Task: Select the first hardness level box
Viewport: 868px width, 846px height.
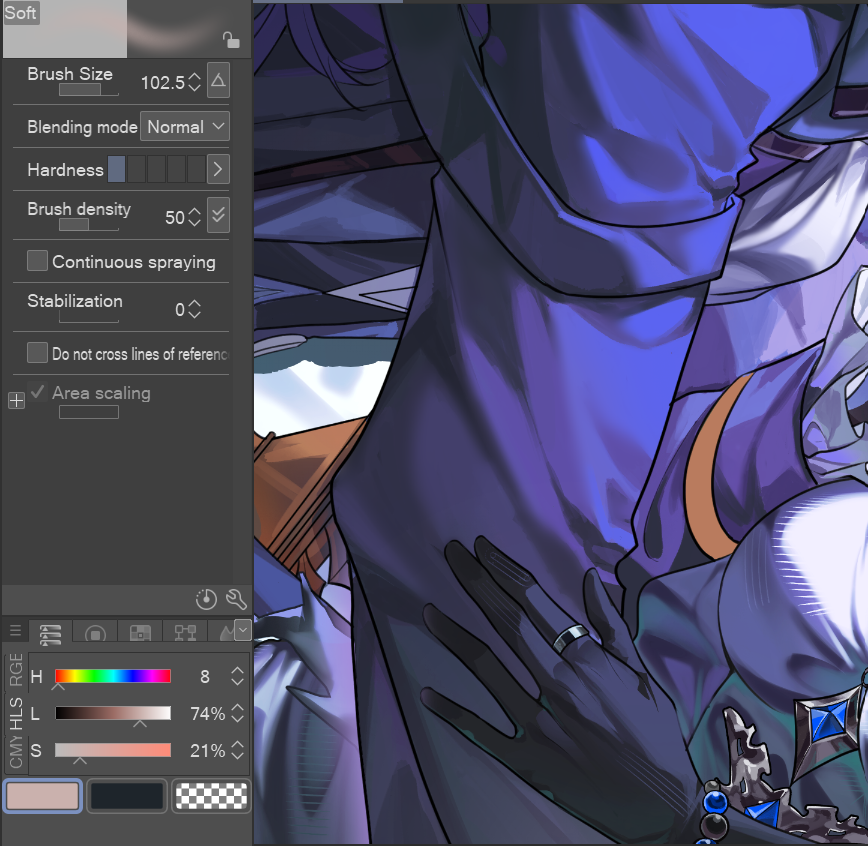Action: pos(116,169)
